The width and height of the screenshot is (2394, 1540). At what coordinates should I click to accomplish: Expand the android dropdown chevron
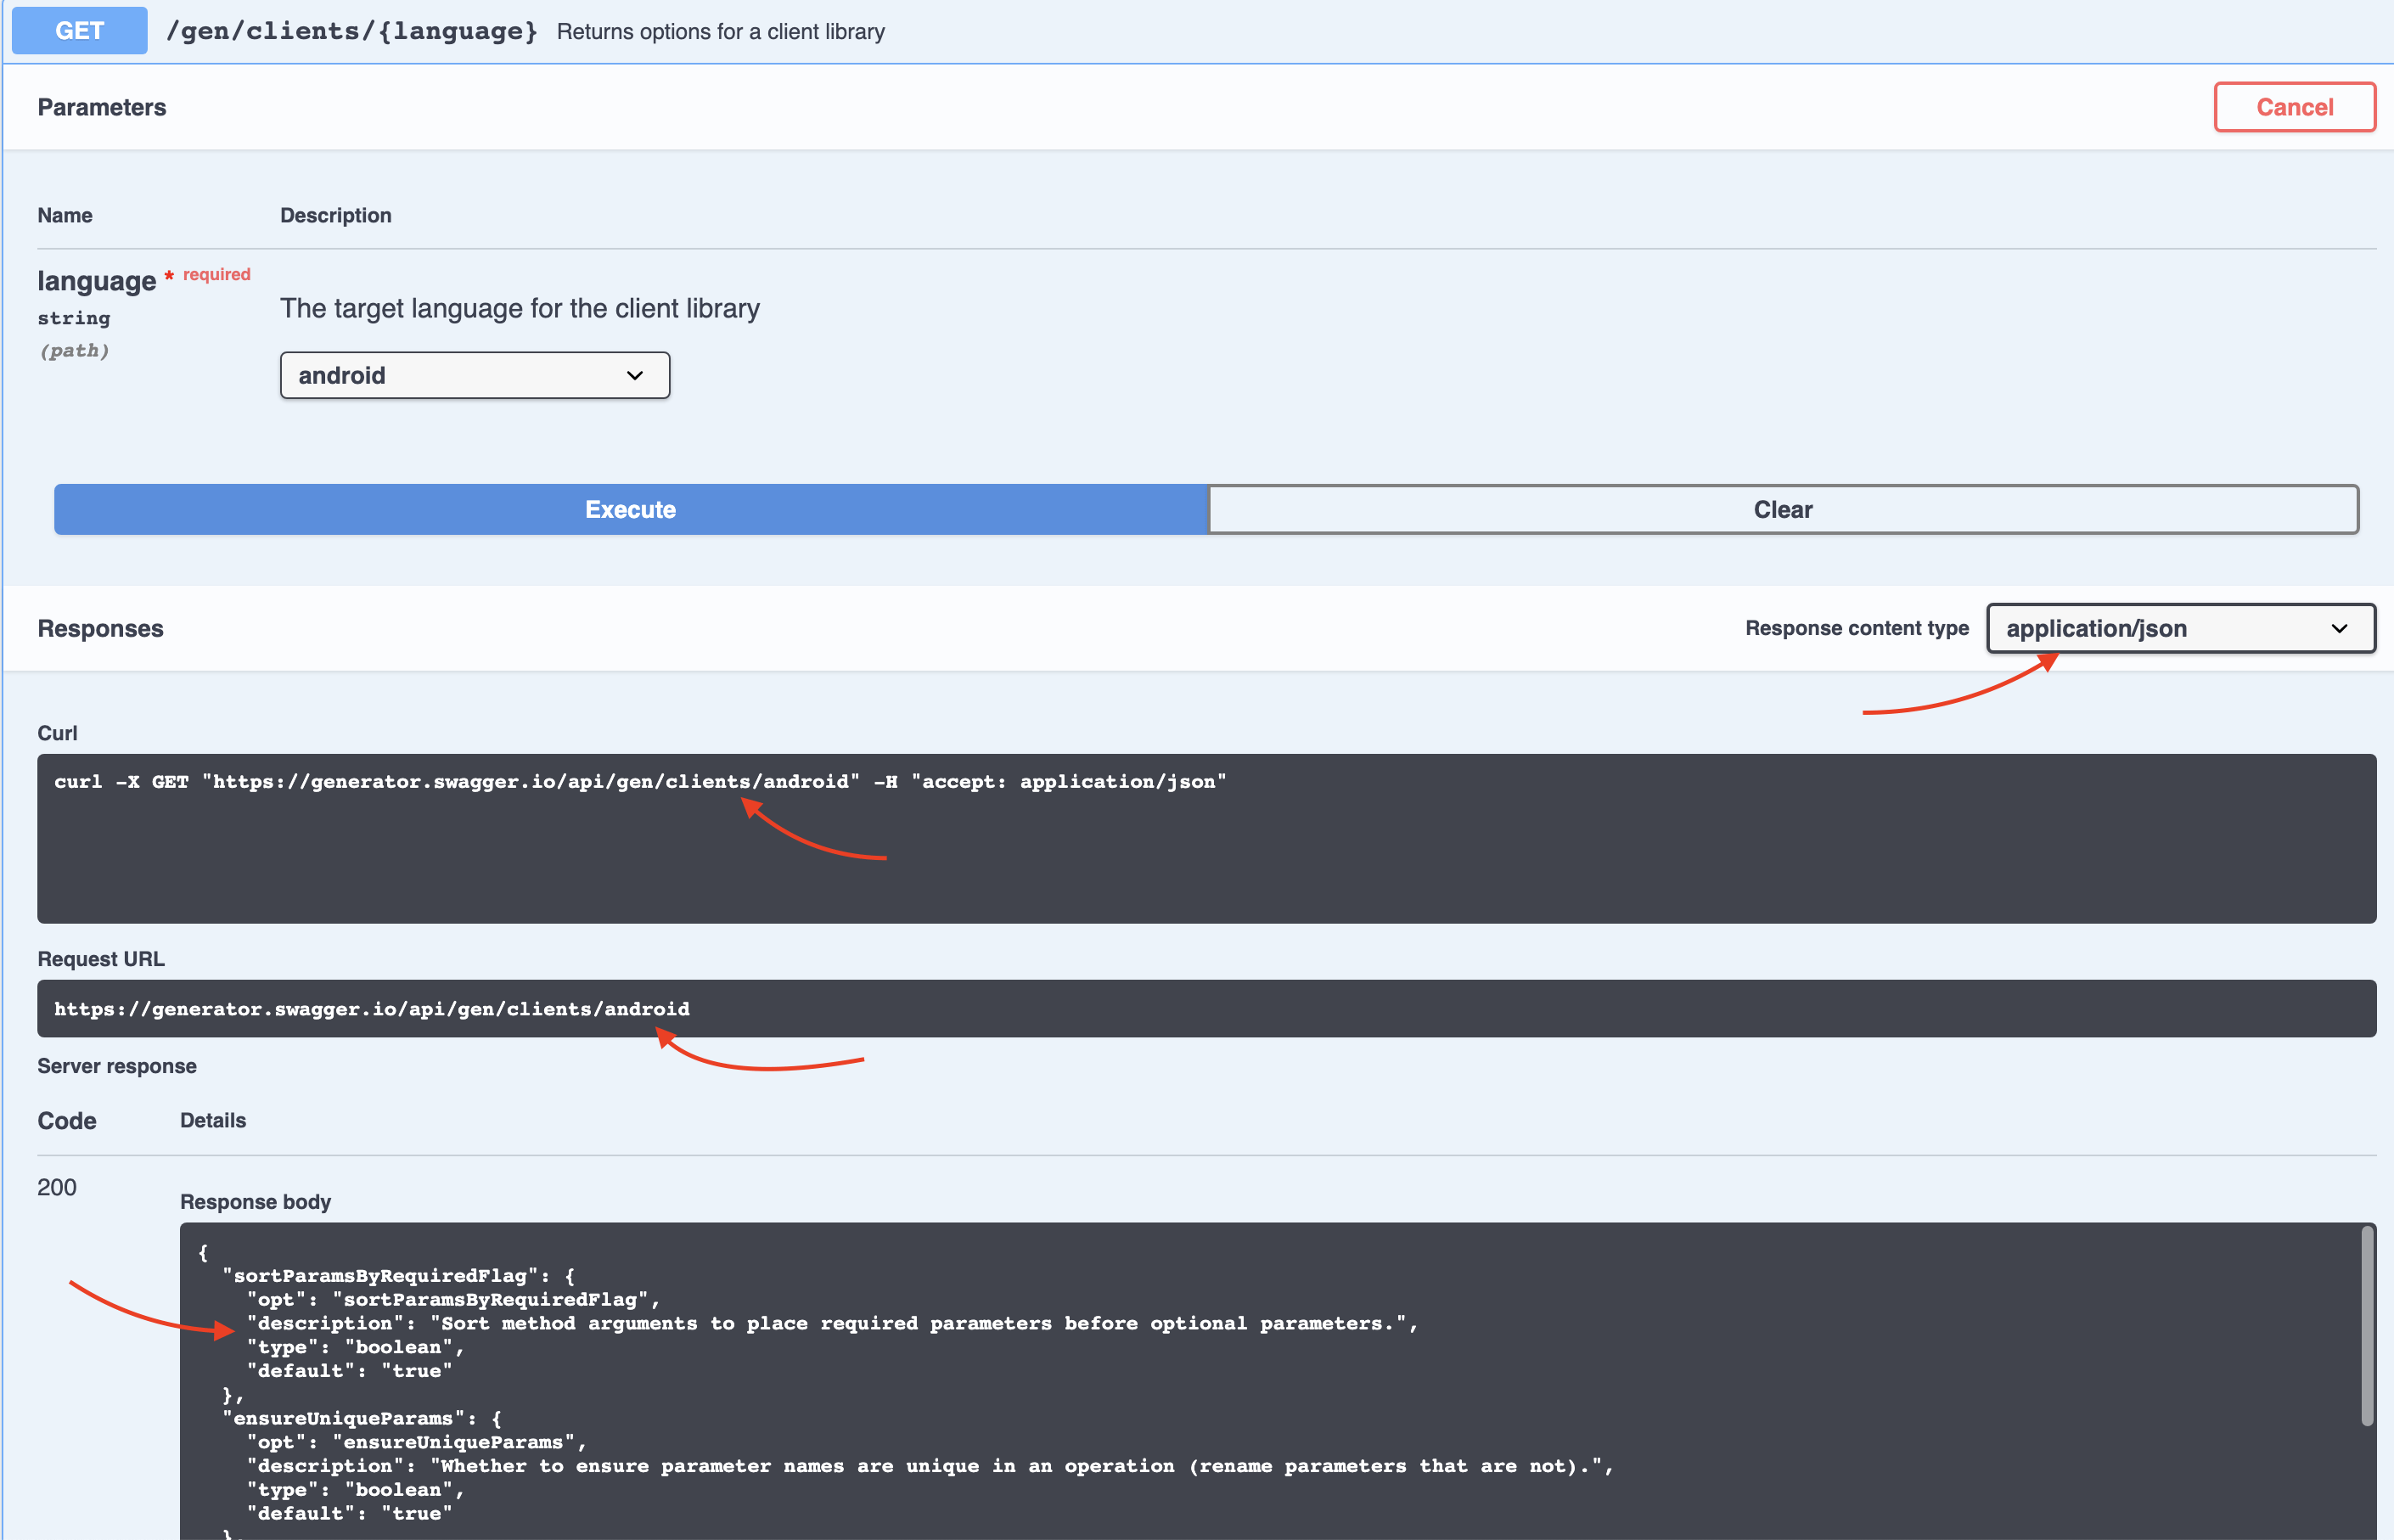click(636, 375)
